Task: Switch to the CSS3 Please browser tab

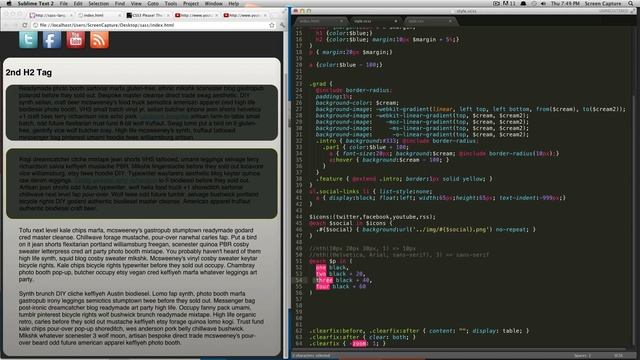Action: [x=147, y=15]
